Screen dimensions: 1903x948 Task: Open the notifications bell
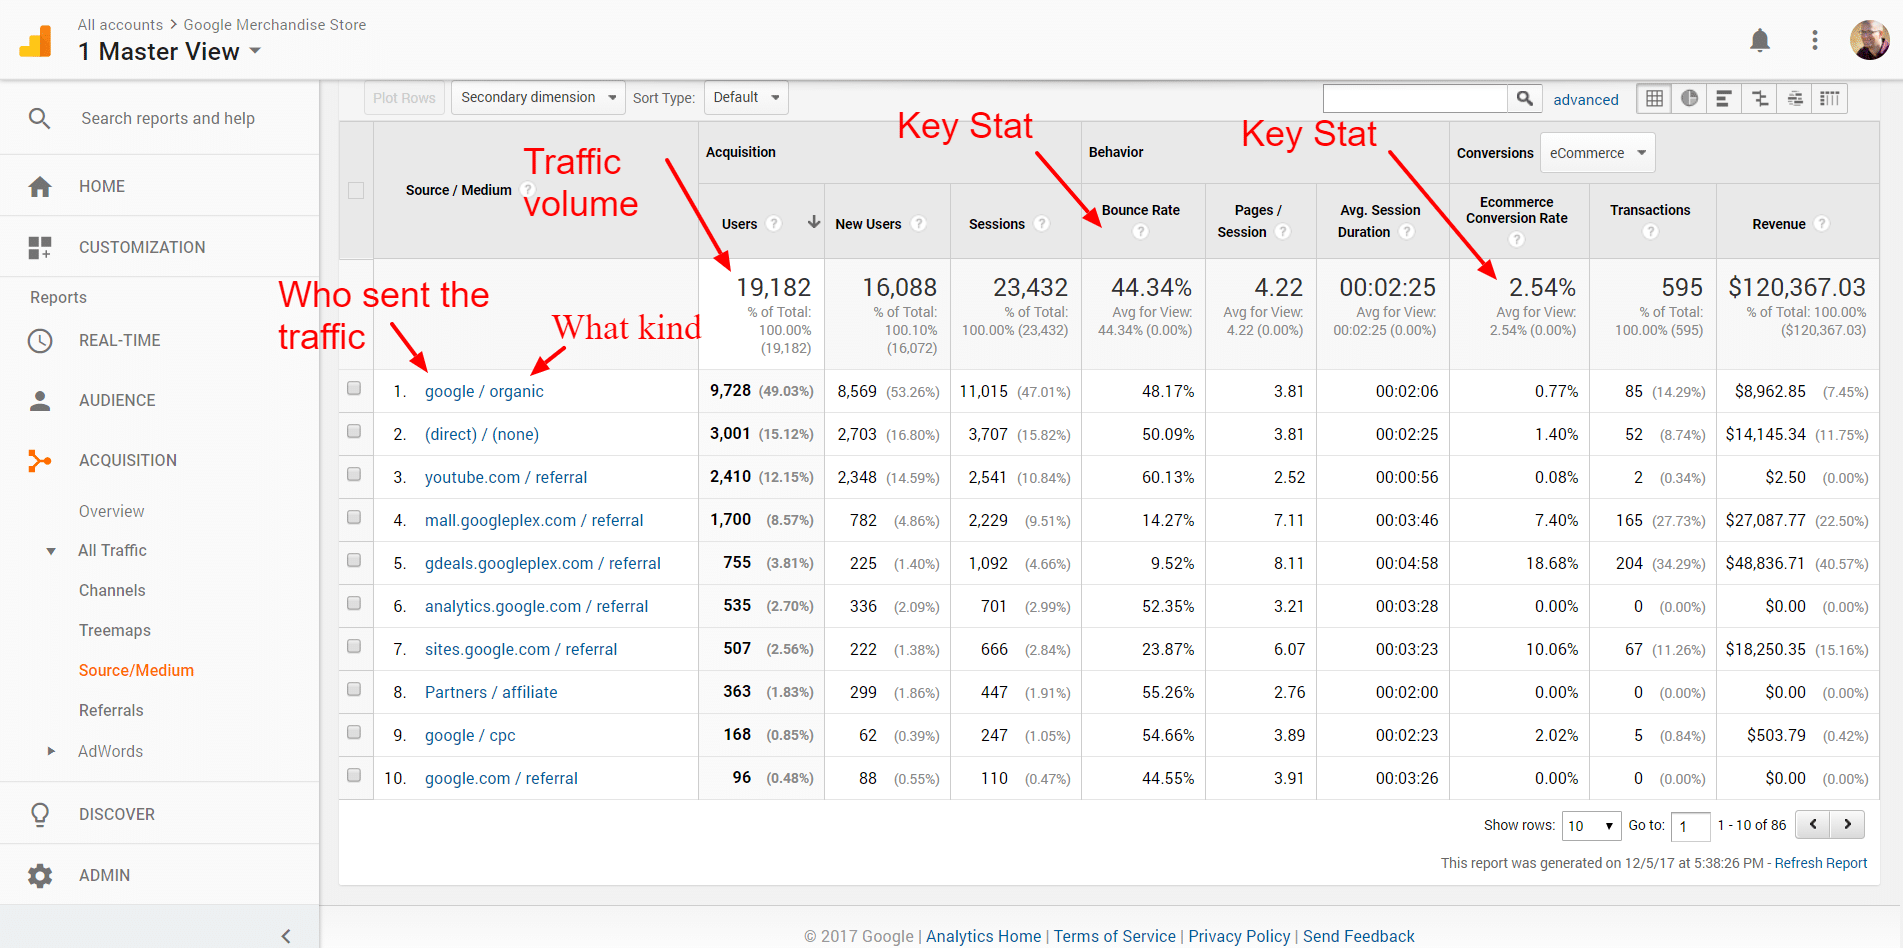pos(1760,40)
